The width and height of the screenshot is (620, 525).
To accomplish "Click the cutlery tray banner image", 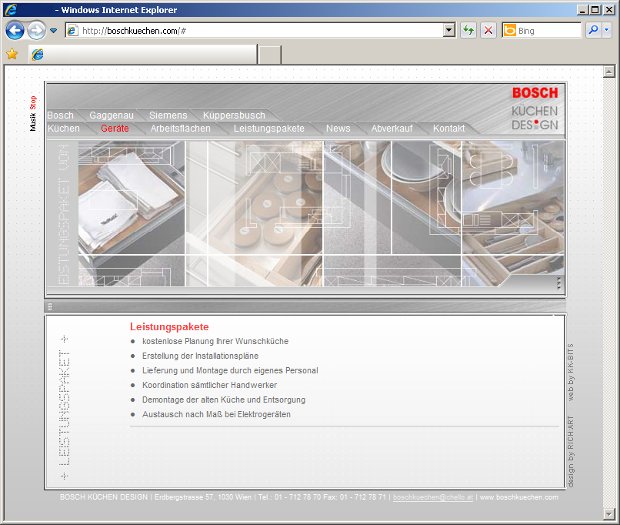I will pyautogui.click(x=513, y=213).
